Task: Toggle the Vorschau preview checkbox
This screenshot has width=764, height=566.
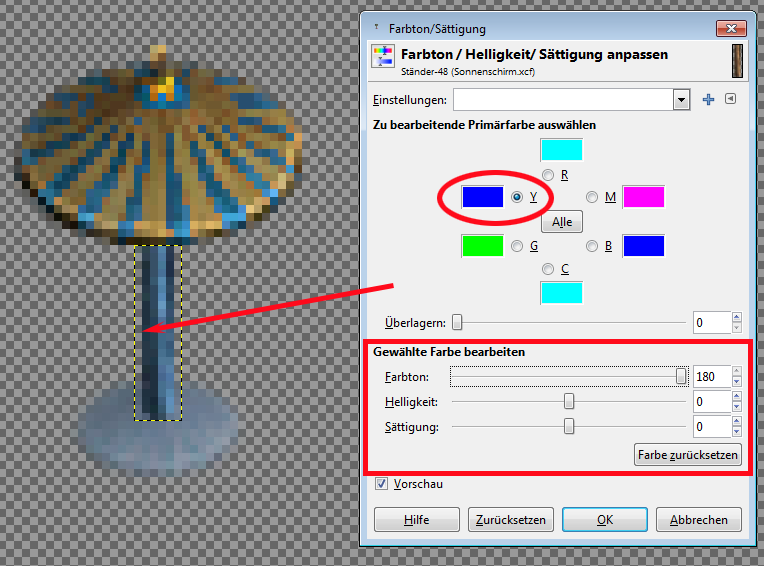Action: (381, 484)
